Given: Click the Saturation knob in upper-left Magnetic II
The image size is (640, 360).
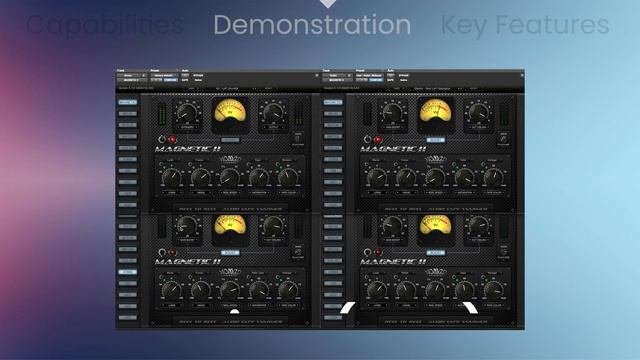Looking at the screenshot, I should (x=258, y=177).
